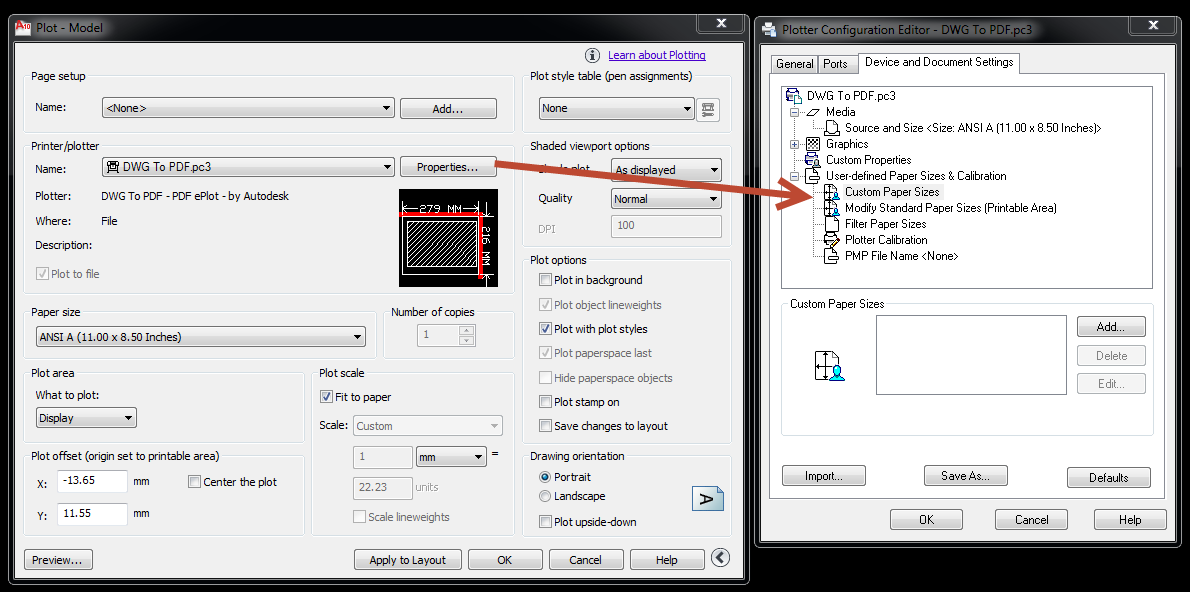Click the X plot offset field
This screenshot has height=592, width=1190.
(93, 481)
